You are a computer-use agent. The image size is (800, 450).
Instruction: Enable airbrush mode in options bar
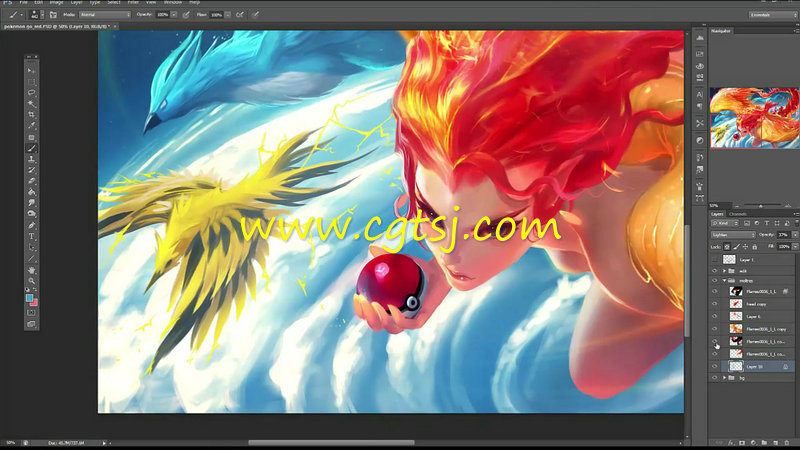240,15
